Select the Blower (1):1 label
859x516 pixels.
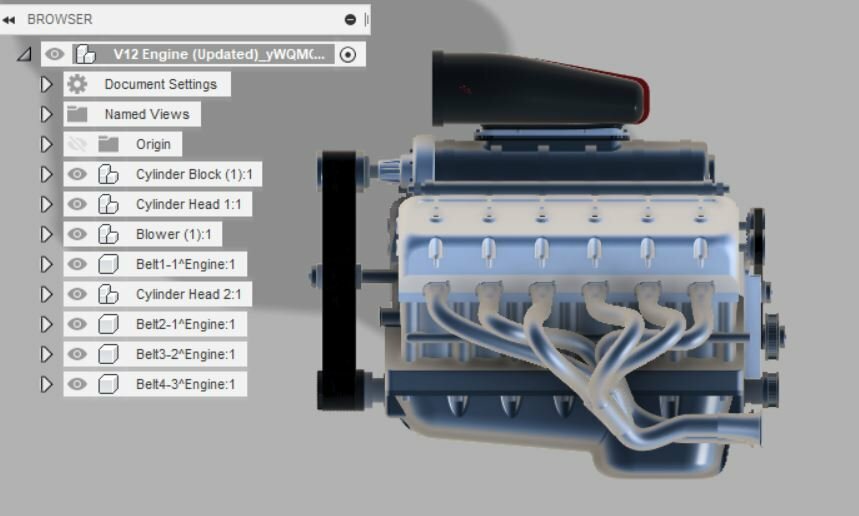174,234
